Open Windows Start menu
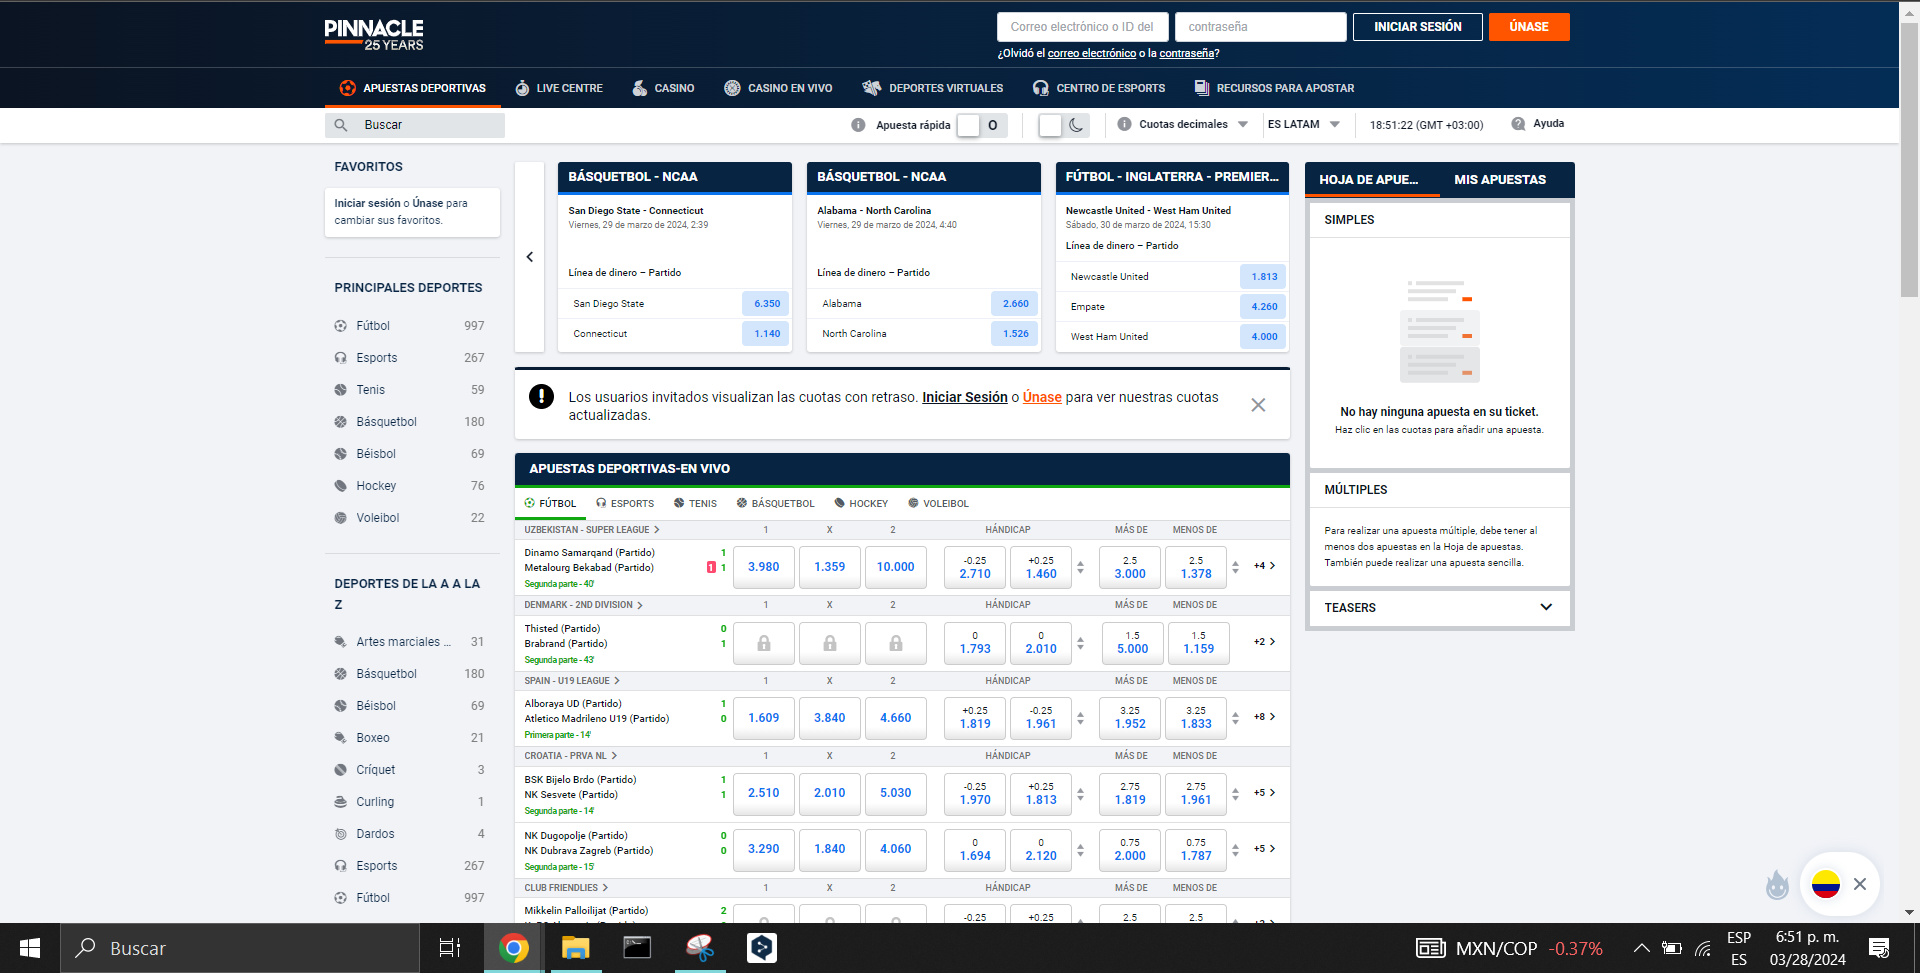 coord(30,948)
